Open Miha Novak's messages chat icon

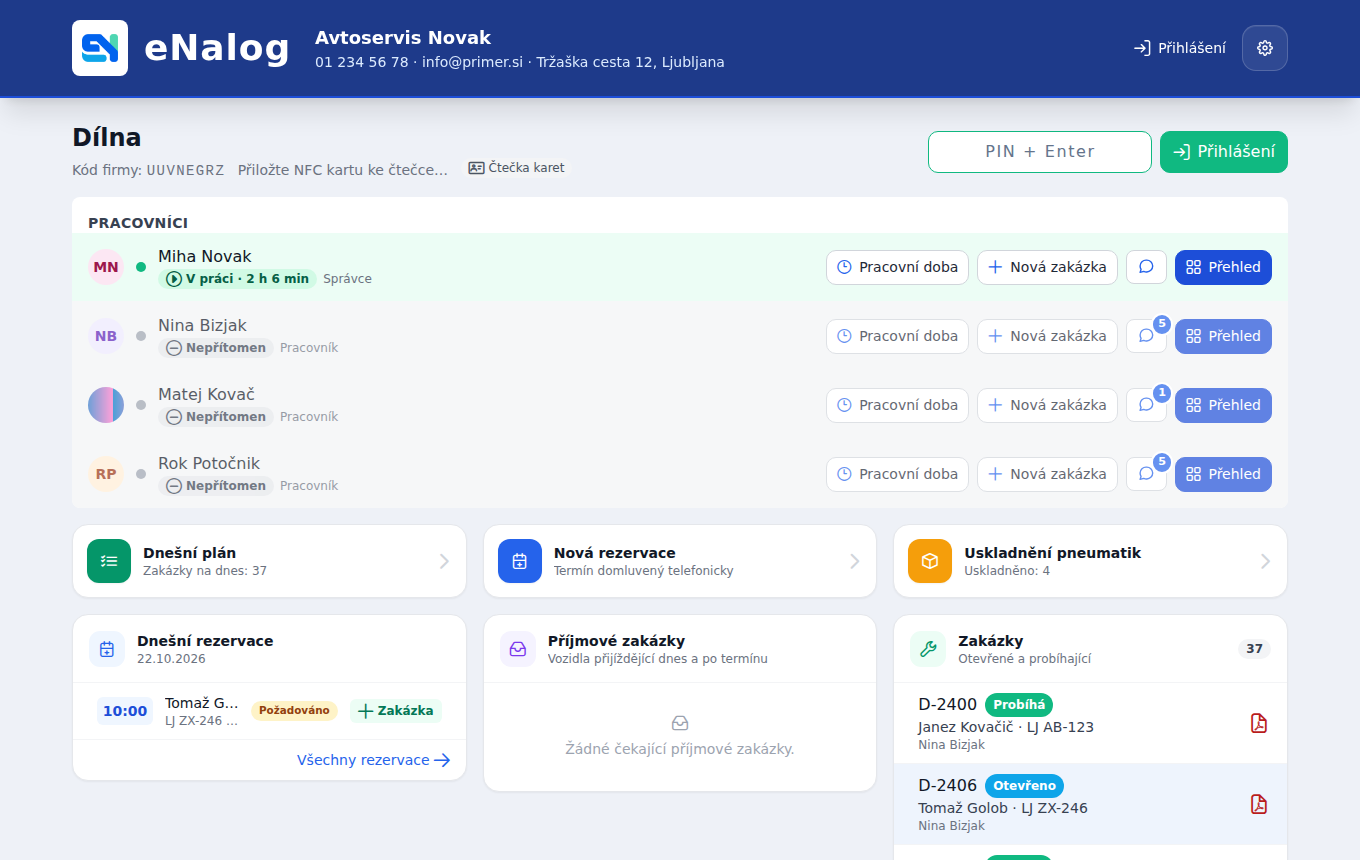tap(1146, 267)
